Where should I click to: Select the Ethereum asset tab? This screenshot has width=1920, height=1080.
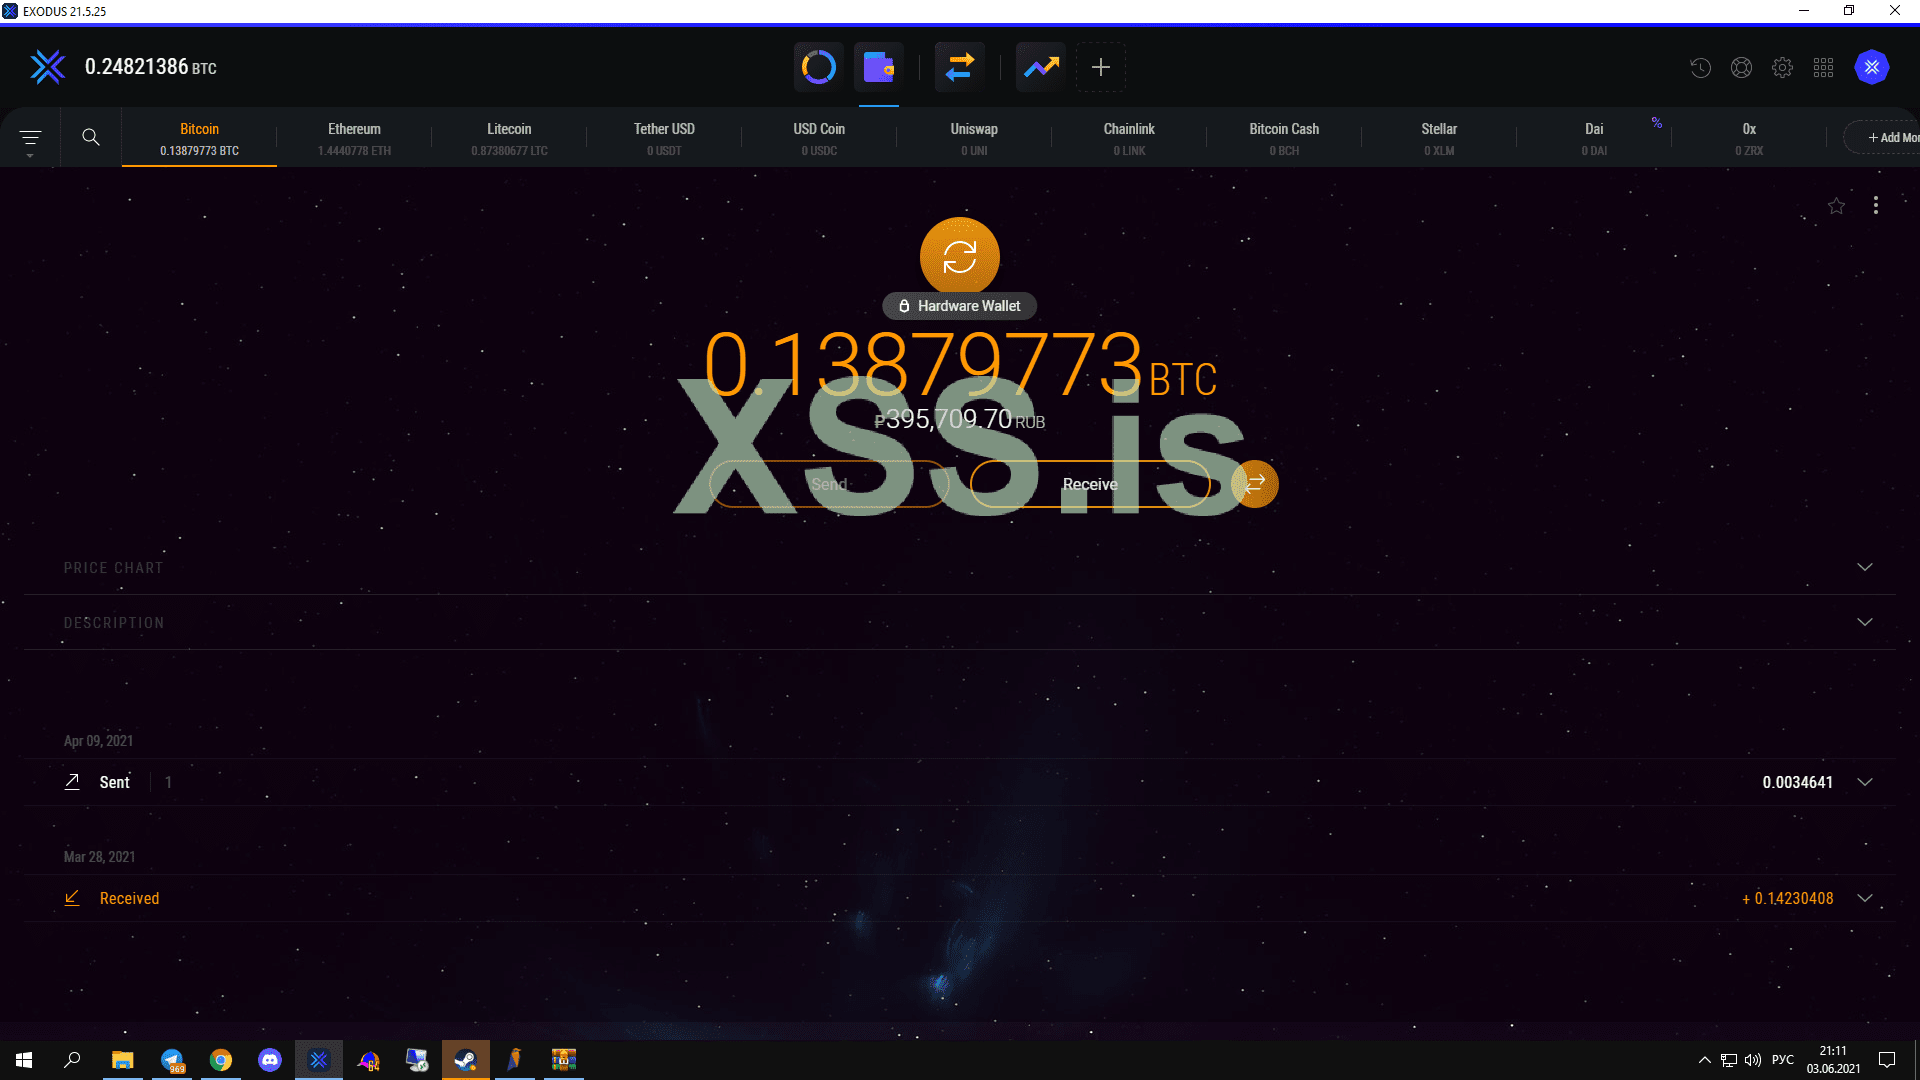354,137
